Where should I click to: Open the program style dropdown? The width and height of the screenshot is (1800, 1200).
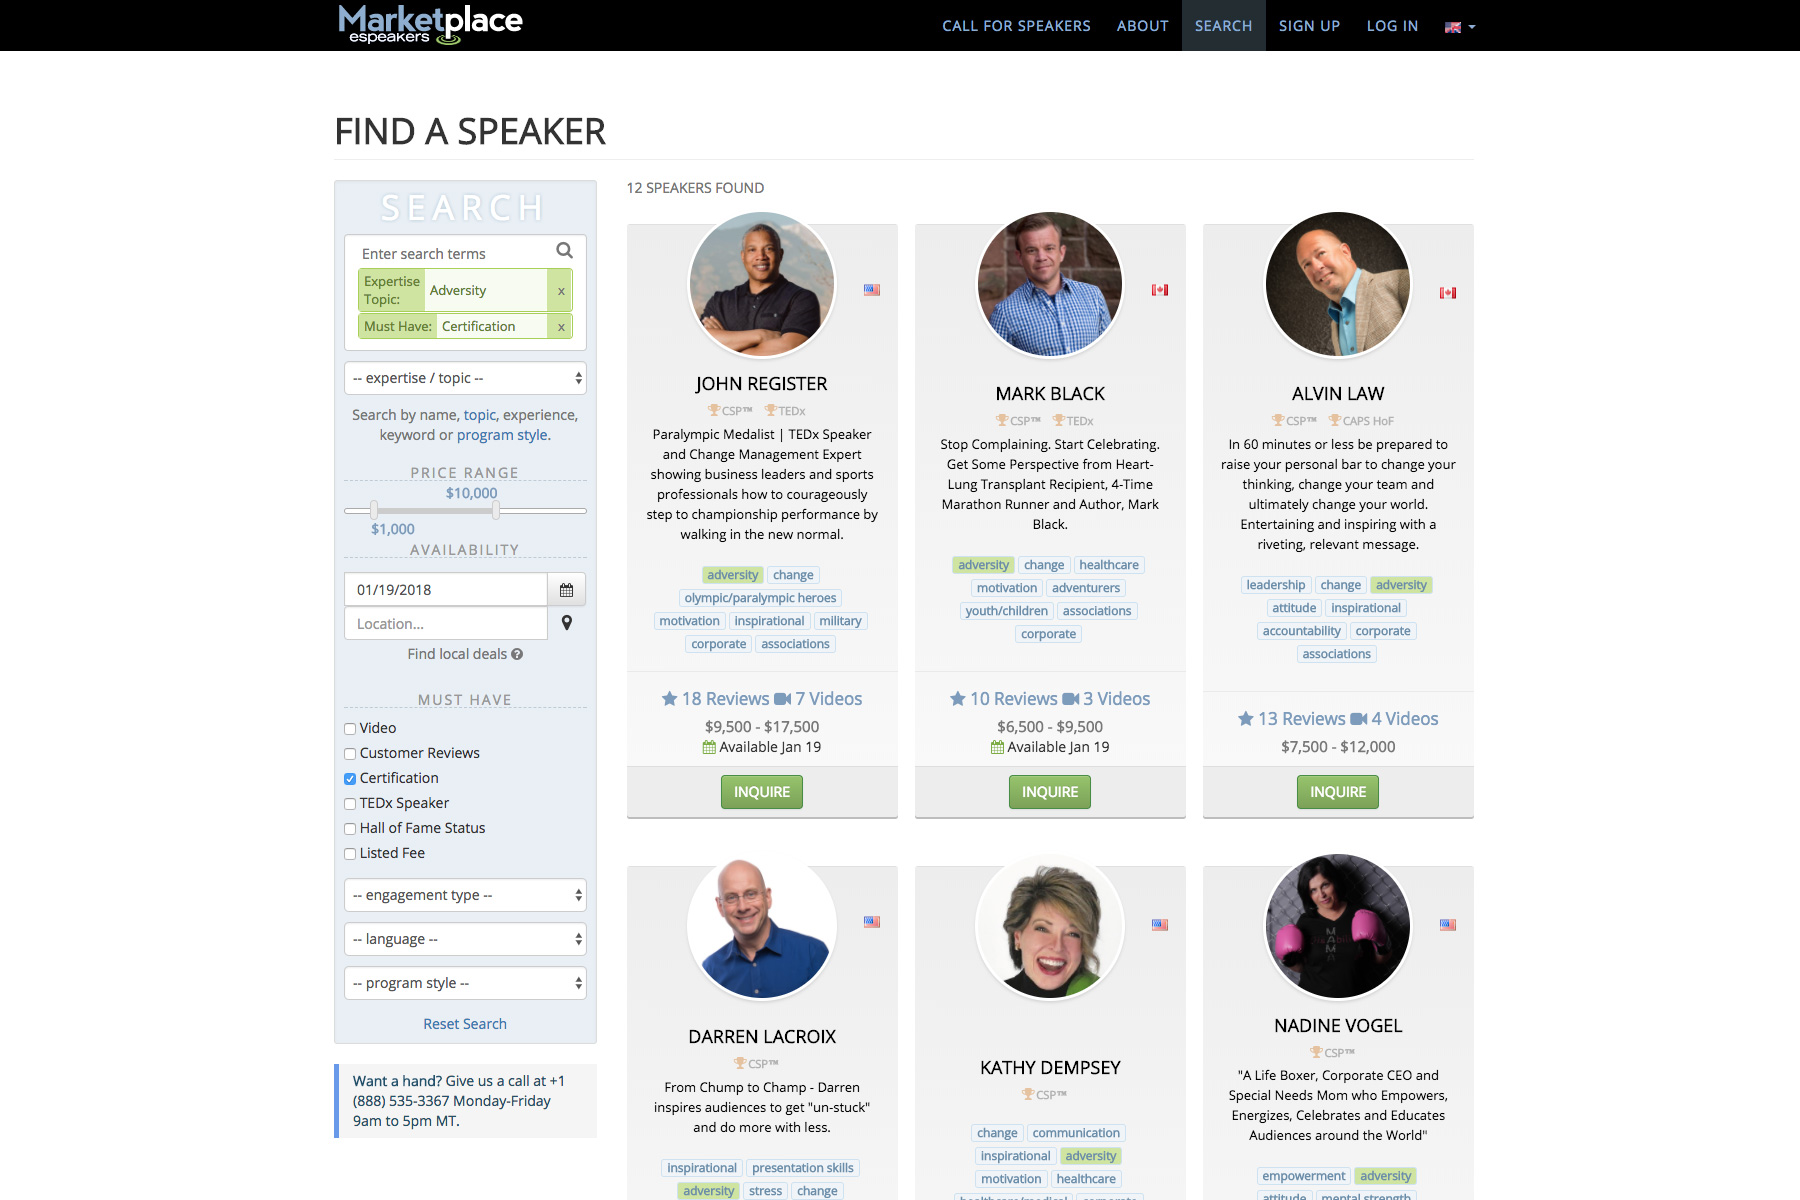pyautogui.click(x=465, y=983)
